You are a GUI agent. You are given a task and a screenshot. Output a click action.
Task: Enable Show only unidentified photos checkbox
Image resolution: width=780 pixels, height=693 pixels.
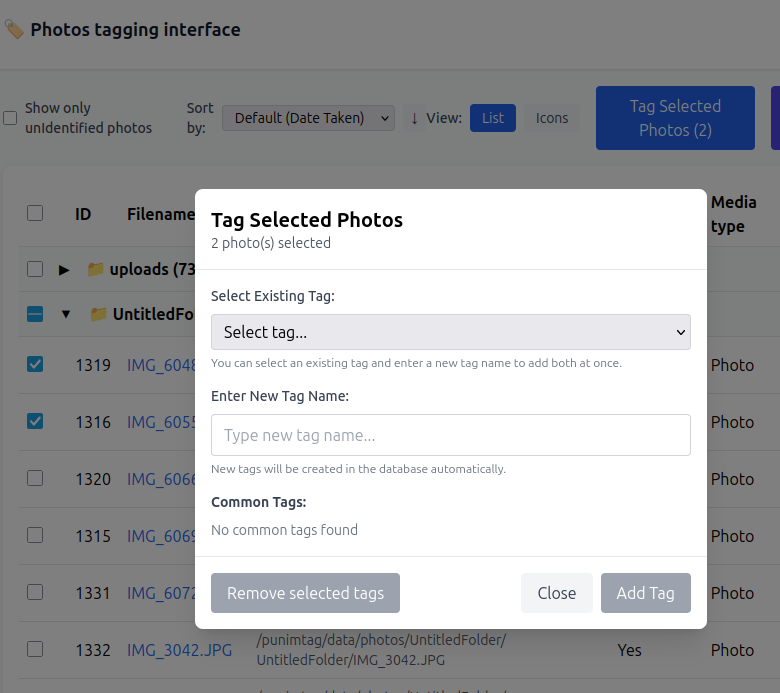(10, 118)
